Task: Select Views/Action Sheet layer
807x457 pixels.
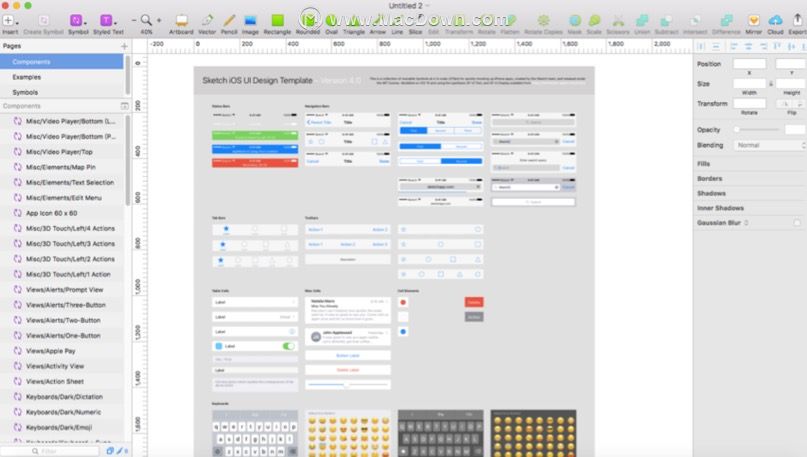Action: [55, 381]
